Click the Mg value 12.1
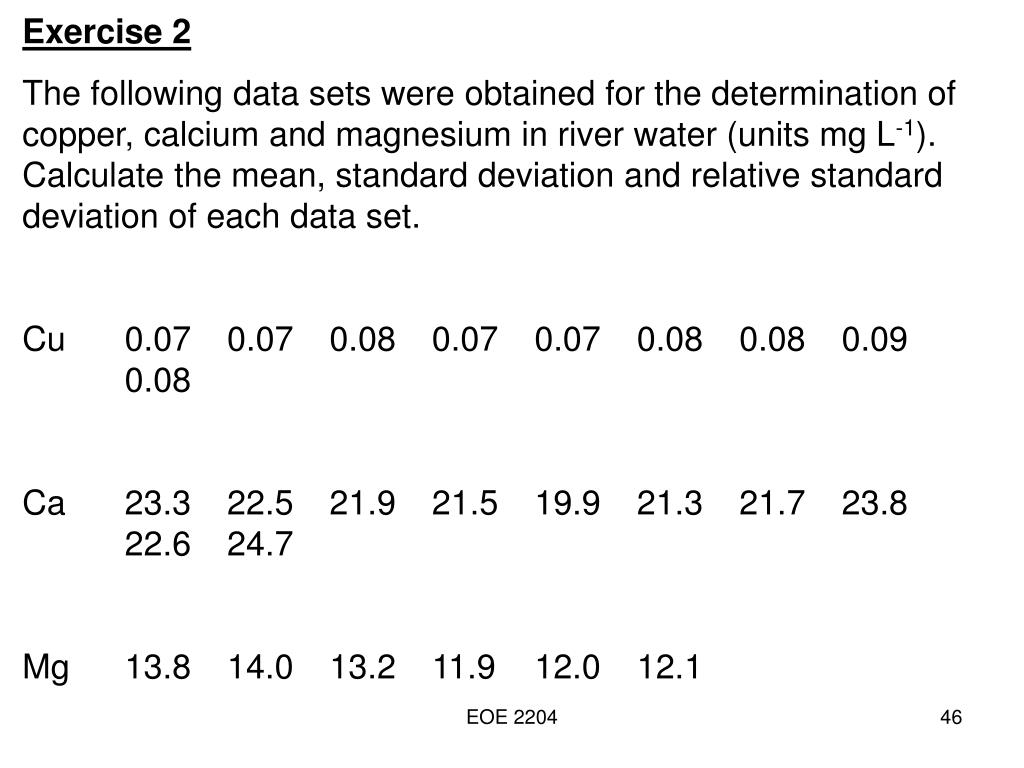The width and height of the screenshot is (1024, 768). pyautogui.click(x=668, y=667)
